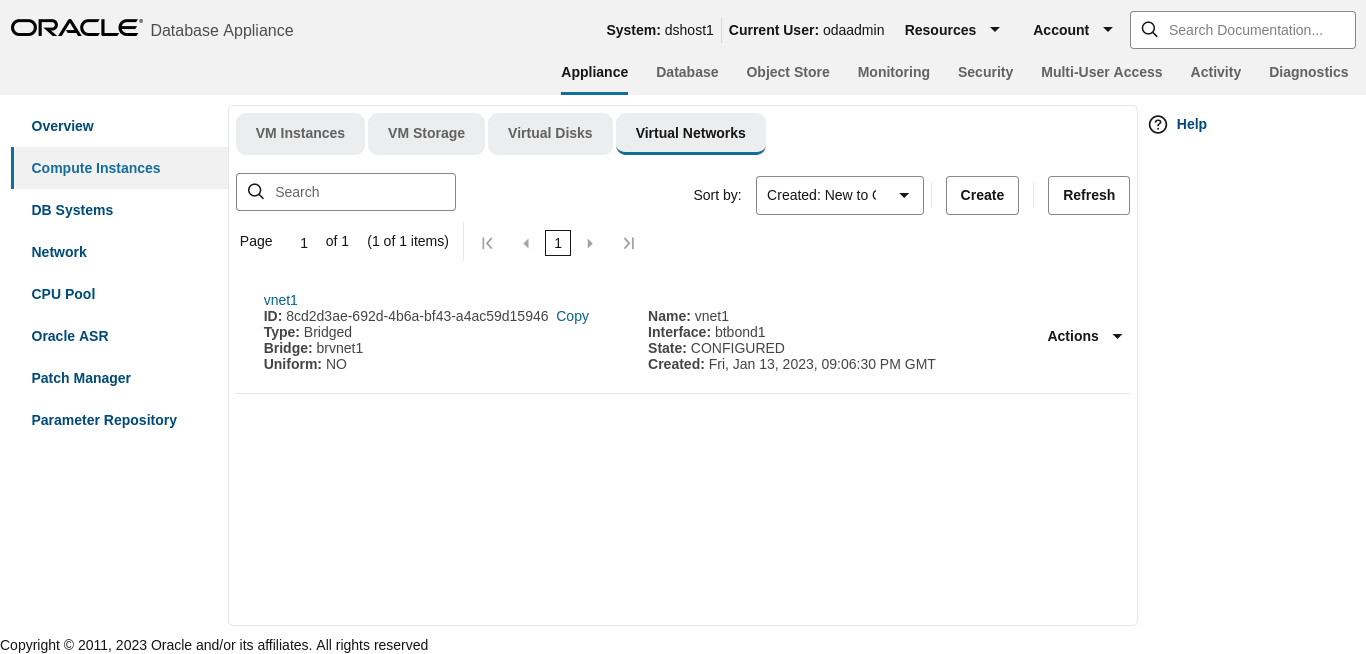Navigate to Patch Manager in the sidebar
This screenshot has width=1366, height=654.
pos(81,378)
